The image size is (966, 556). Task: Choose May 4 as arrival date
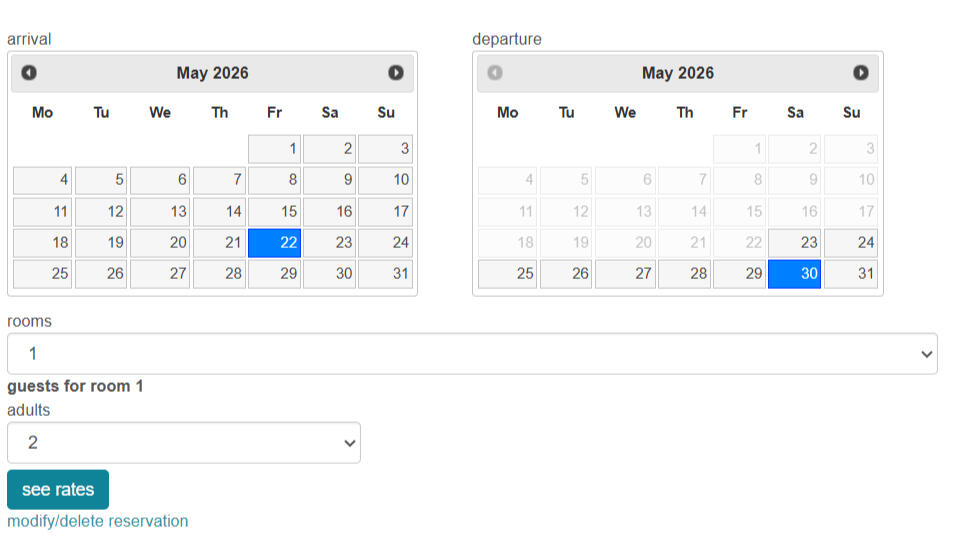point(43,181)
